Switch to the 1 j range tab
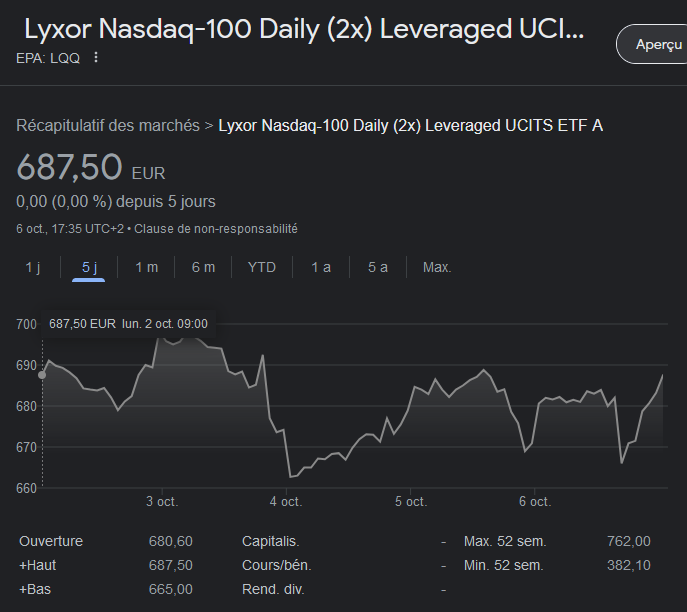The image size is (687, 612). [33, 267]
